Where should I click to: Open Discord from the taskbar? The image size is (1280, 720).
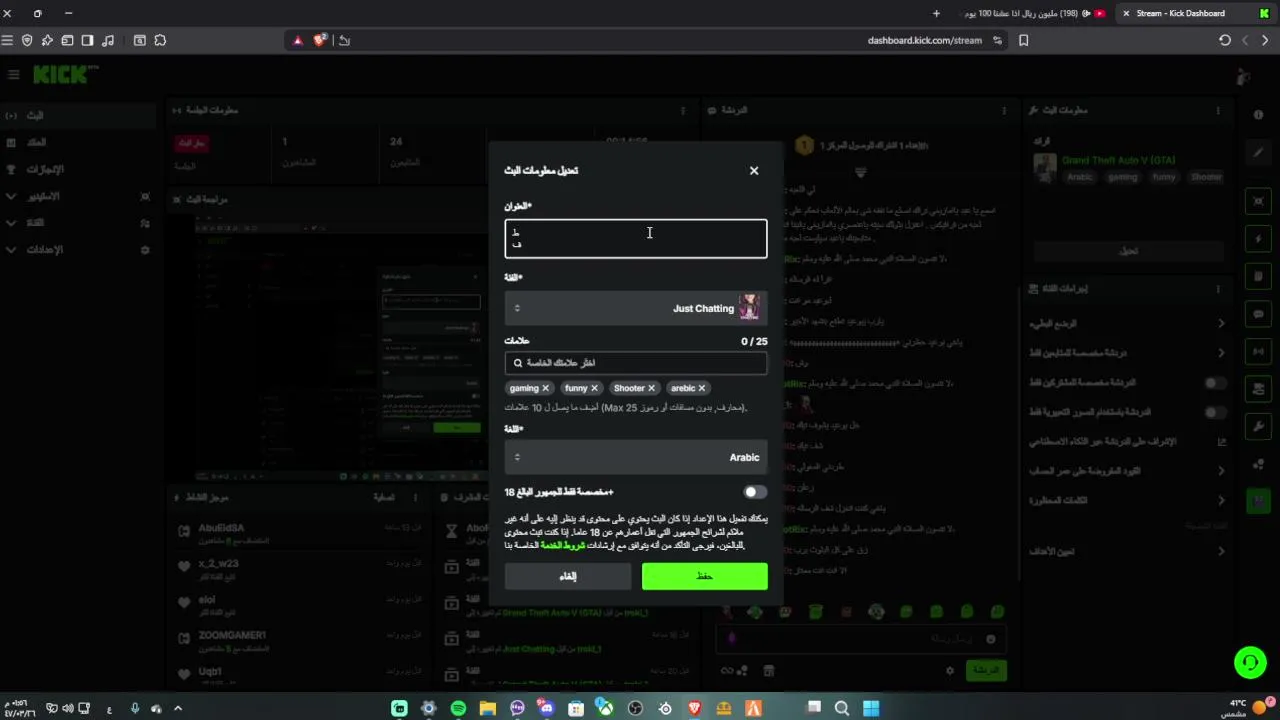546,708
